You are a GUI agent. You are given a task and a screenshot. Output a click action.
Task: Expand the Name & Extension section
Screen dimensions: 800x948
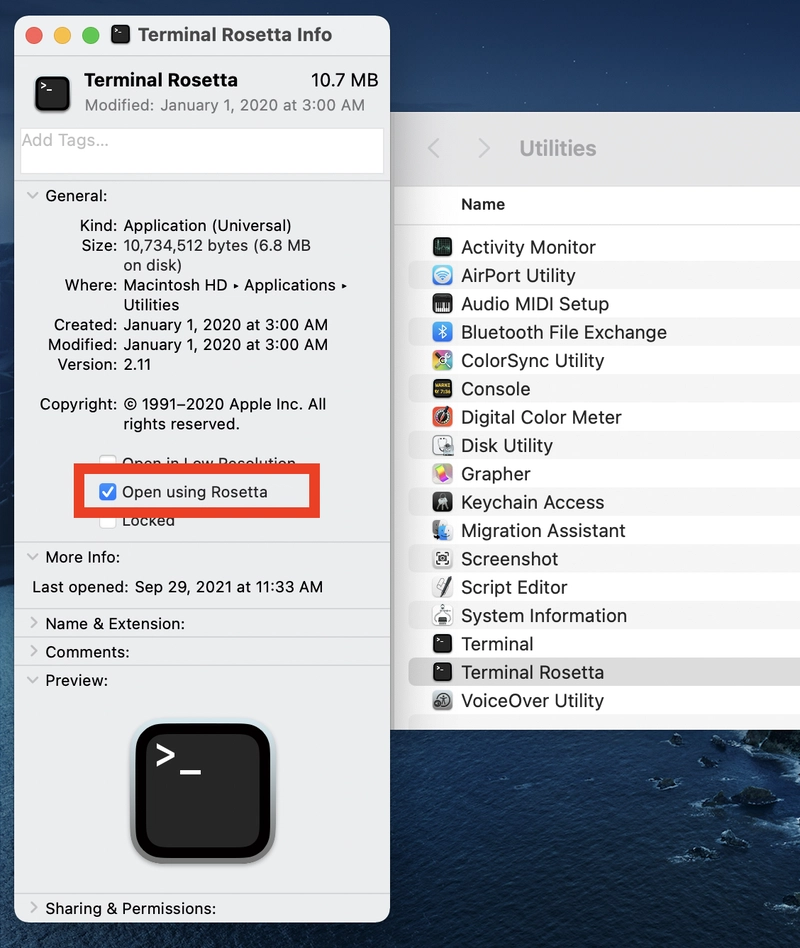(x=34, y=623)
